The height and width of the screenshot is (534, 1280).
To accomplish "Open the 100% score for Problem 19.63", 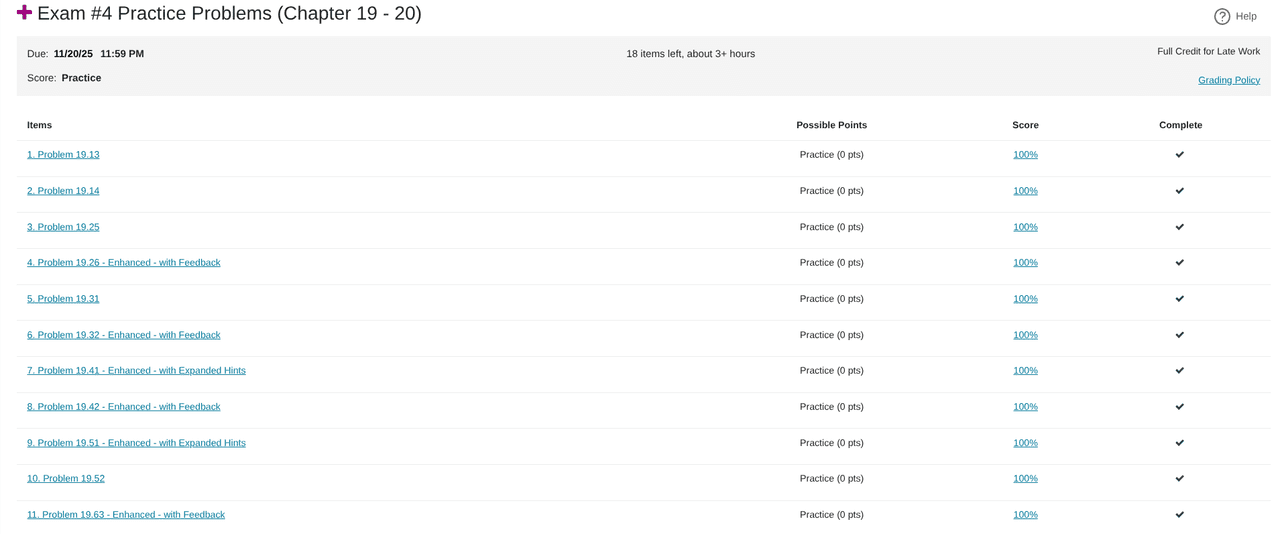I will tap(1025, 515).
